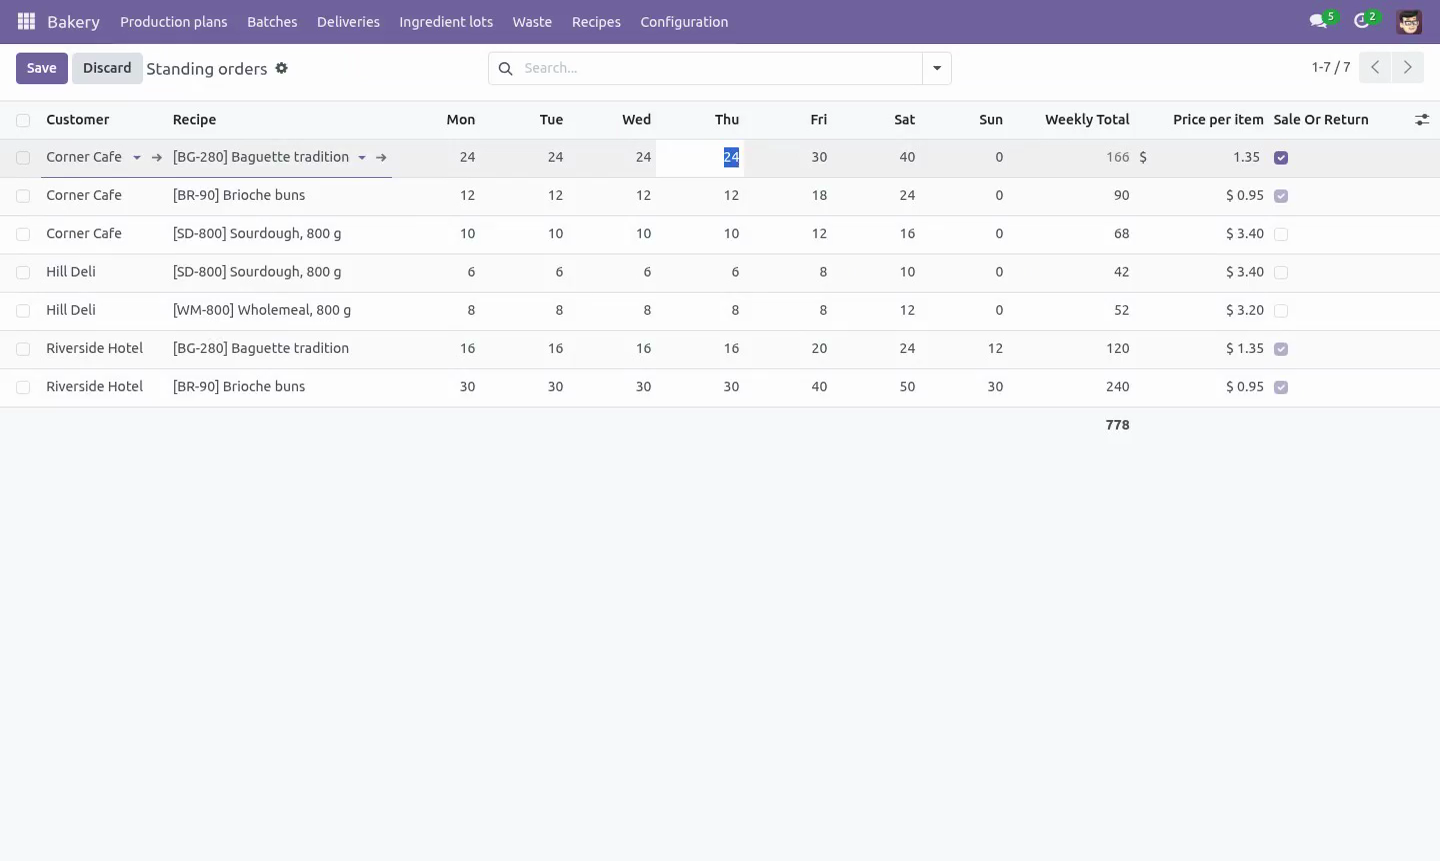Open the Corner Cafe customer dropdown arrow
1440x861 pixels.
click(x=137, y=158)
